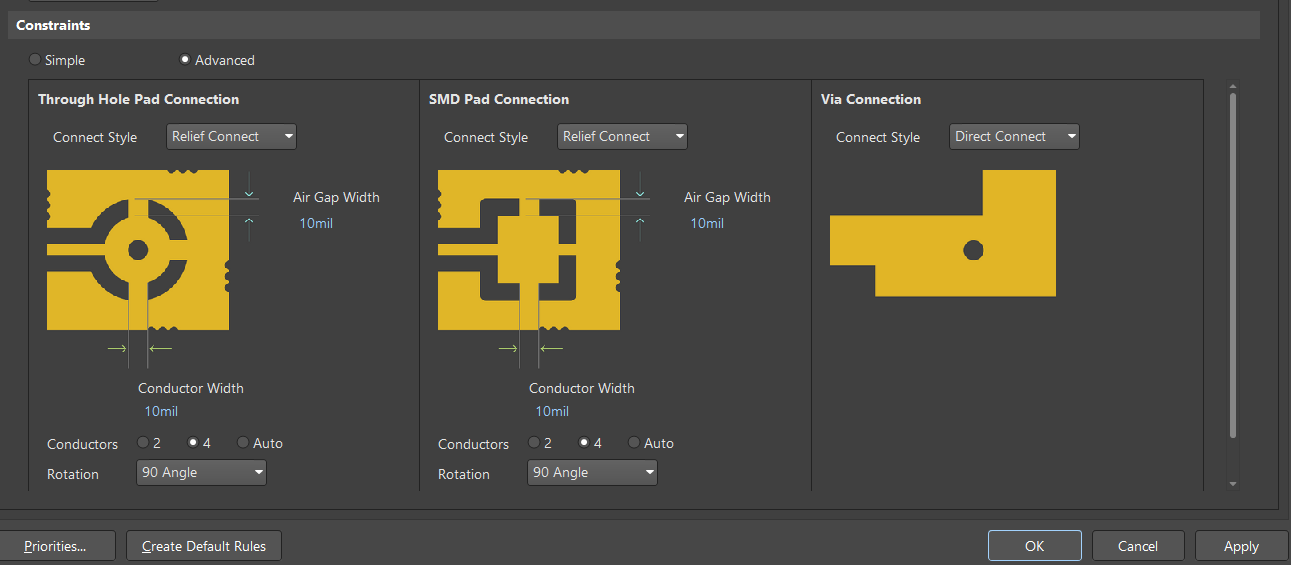Choose 2 conductors for Through Hole Pad
Viewport: 1291px width, 565px height.
tap(143, 443)
